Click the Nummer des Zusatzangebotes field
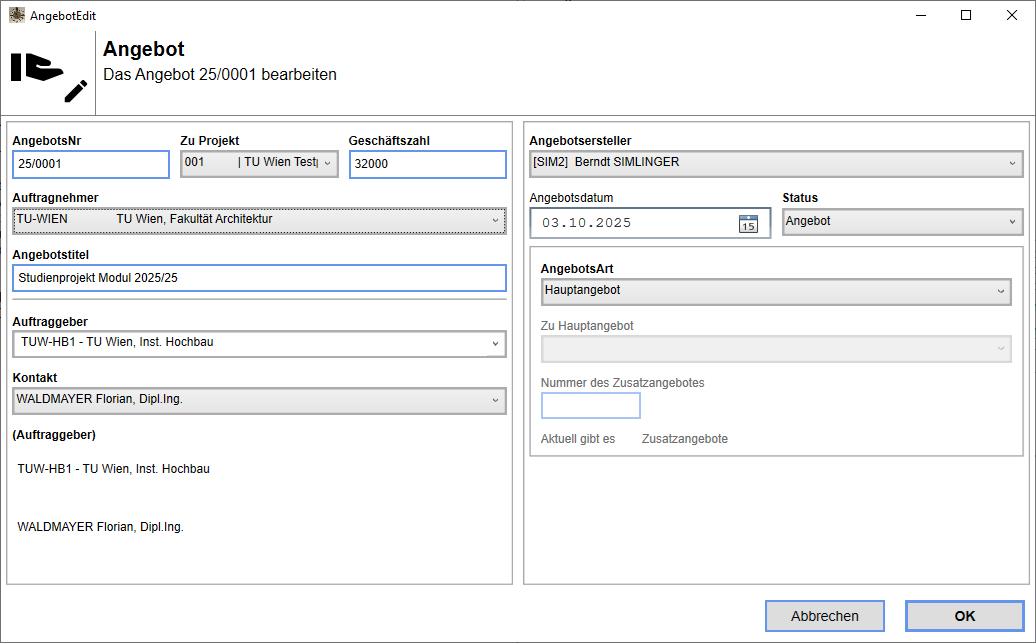Screen dimensions: 1036x643 590,405
